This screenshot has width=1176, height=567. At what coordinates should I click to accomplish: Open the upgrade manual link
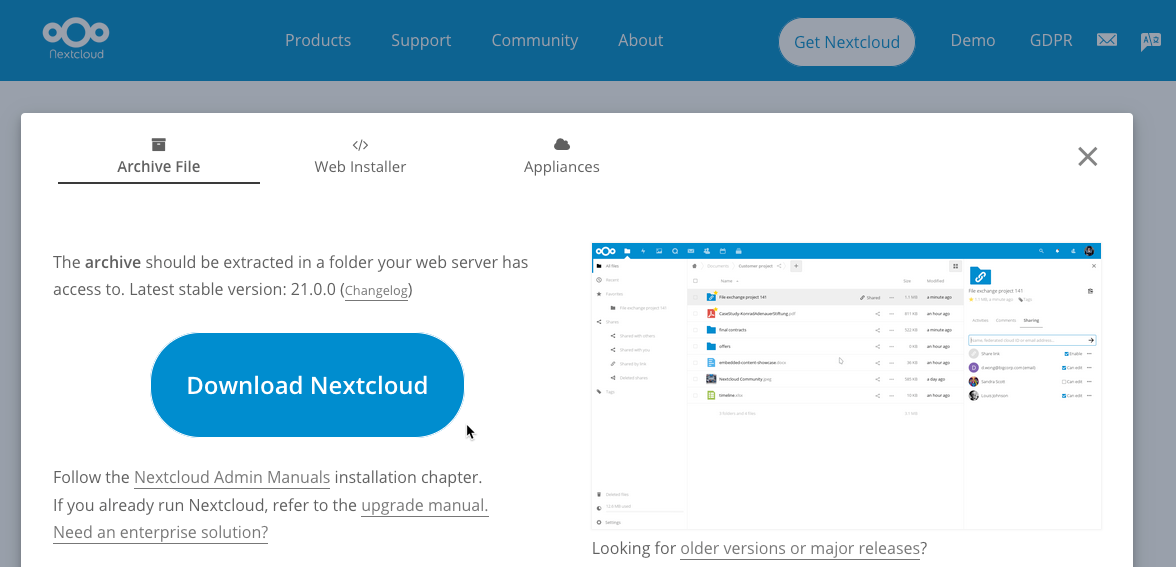click(x=424, y=506)
